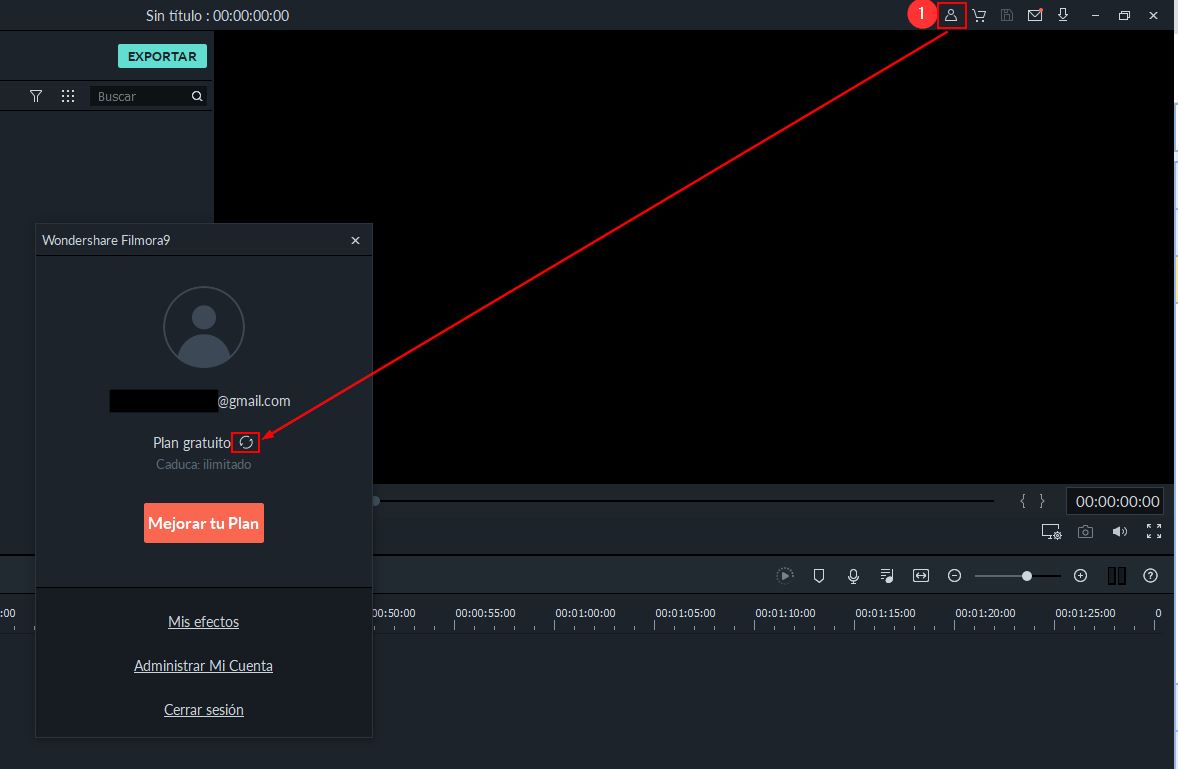This screenshot has width=1178, height=769.
Task: Open the audio mixer icon
Action: point(887,576)
